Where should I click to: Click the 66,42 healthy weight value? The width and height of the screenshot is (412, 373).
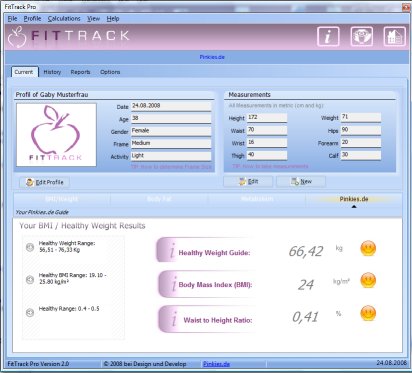306,251
